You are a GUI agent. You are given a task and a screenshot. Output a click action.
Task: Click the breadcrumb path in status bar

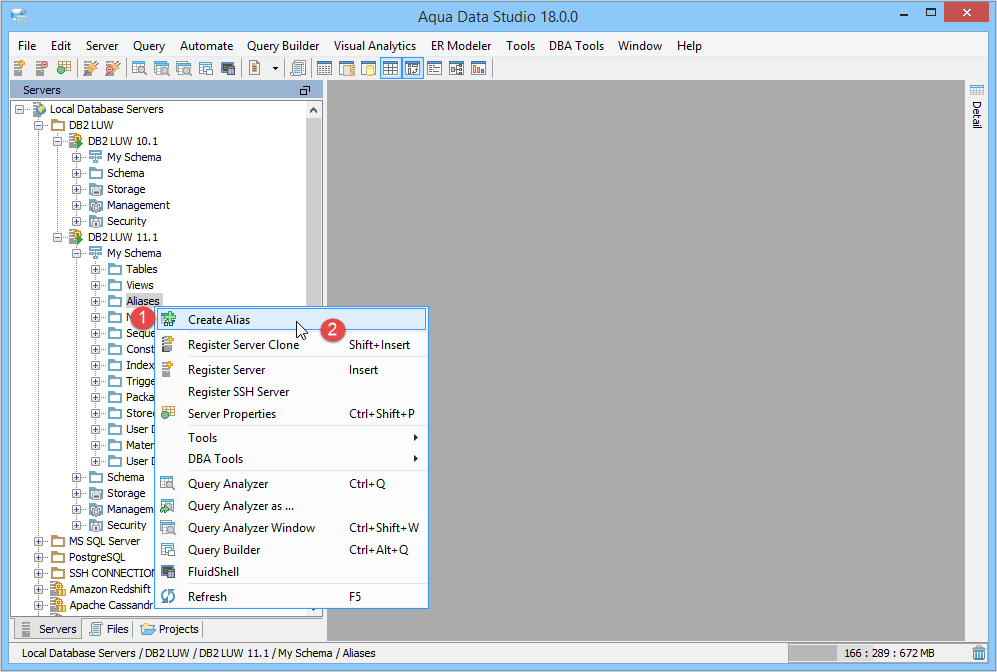198,653
